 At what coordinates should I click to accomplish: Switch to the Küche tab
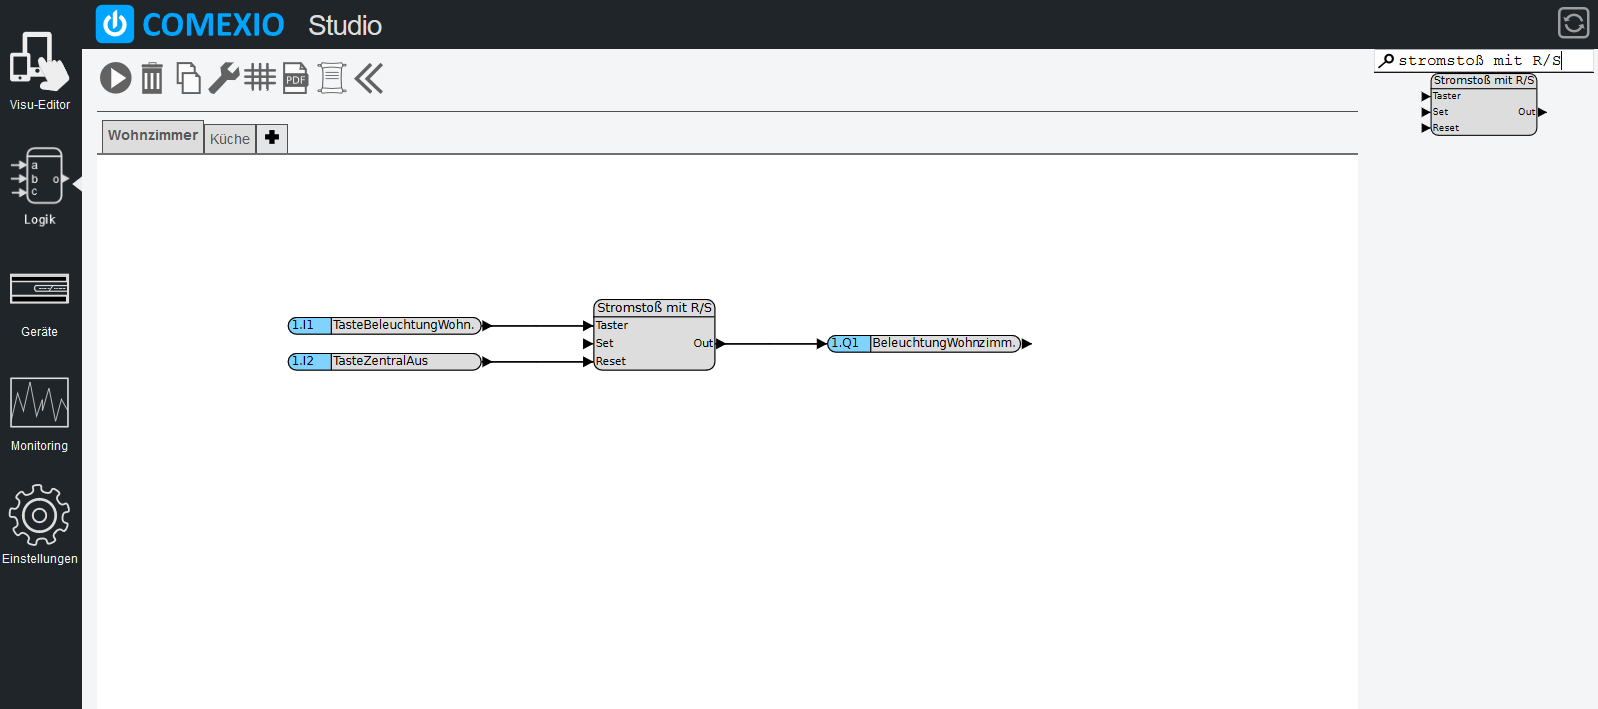point(230,139)
